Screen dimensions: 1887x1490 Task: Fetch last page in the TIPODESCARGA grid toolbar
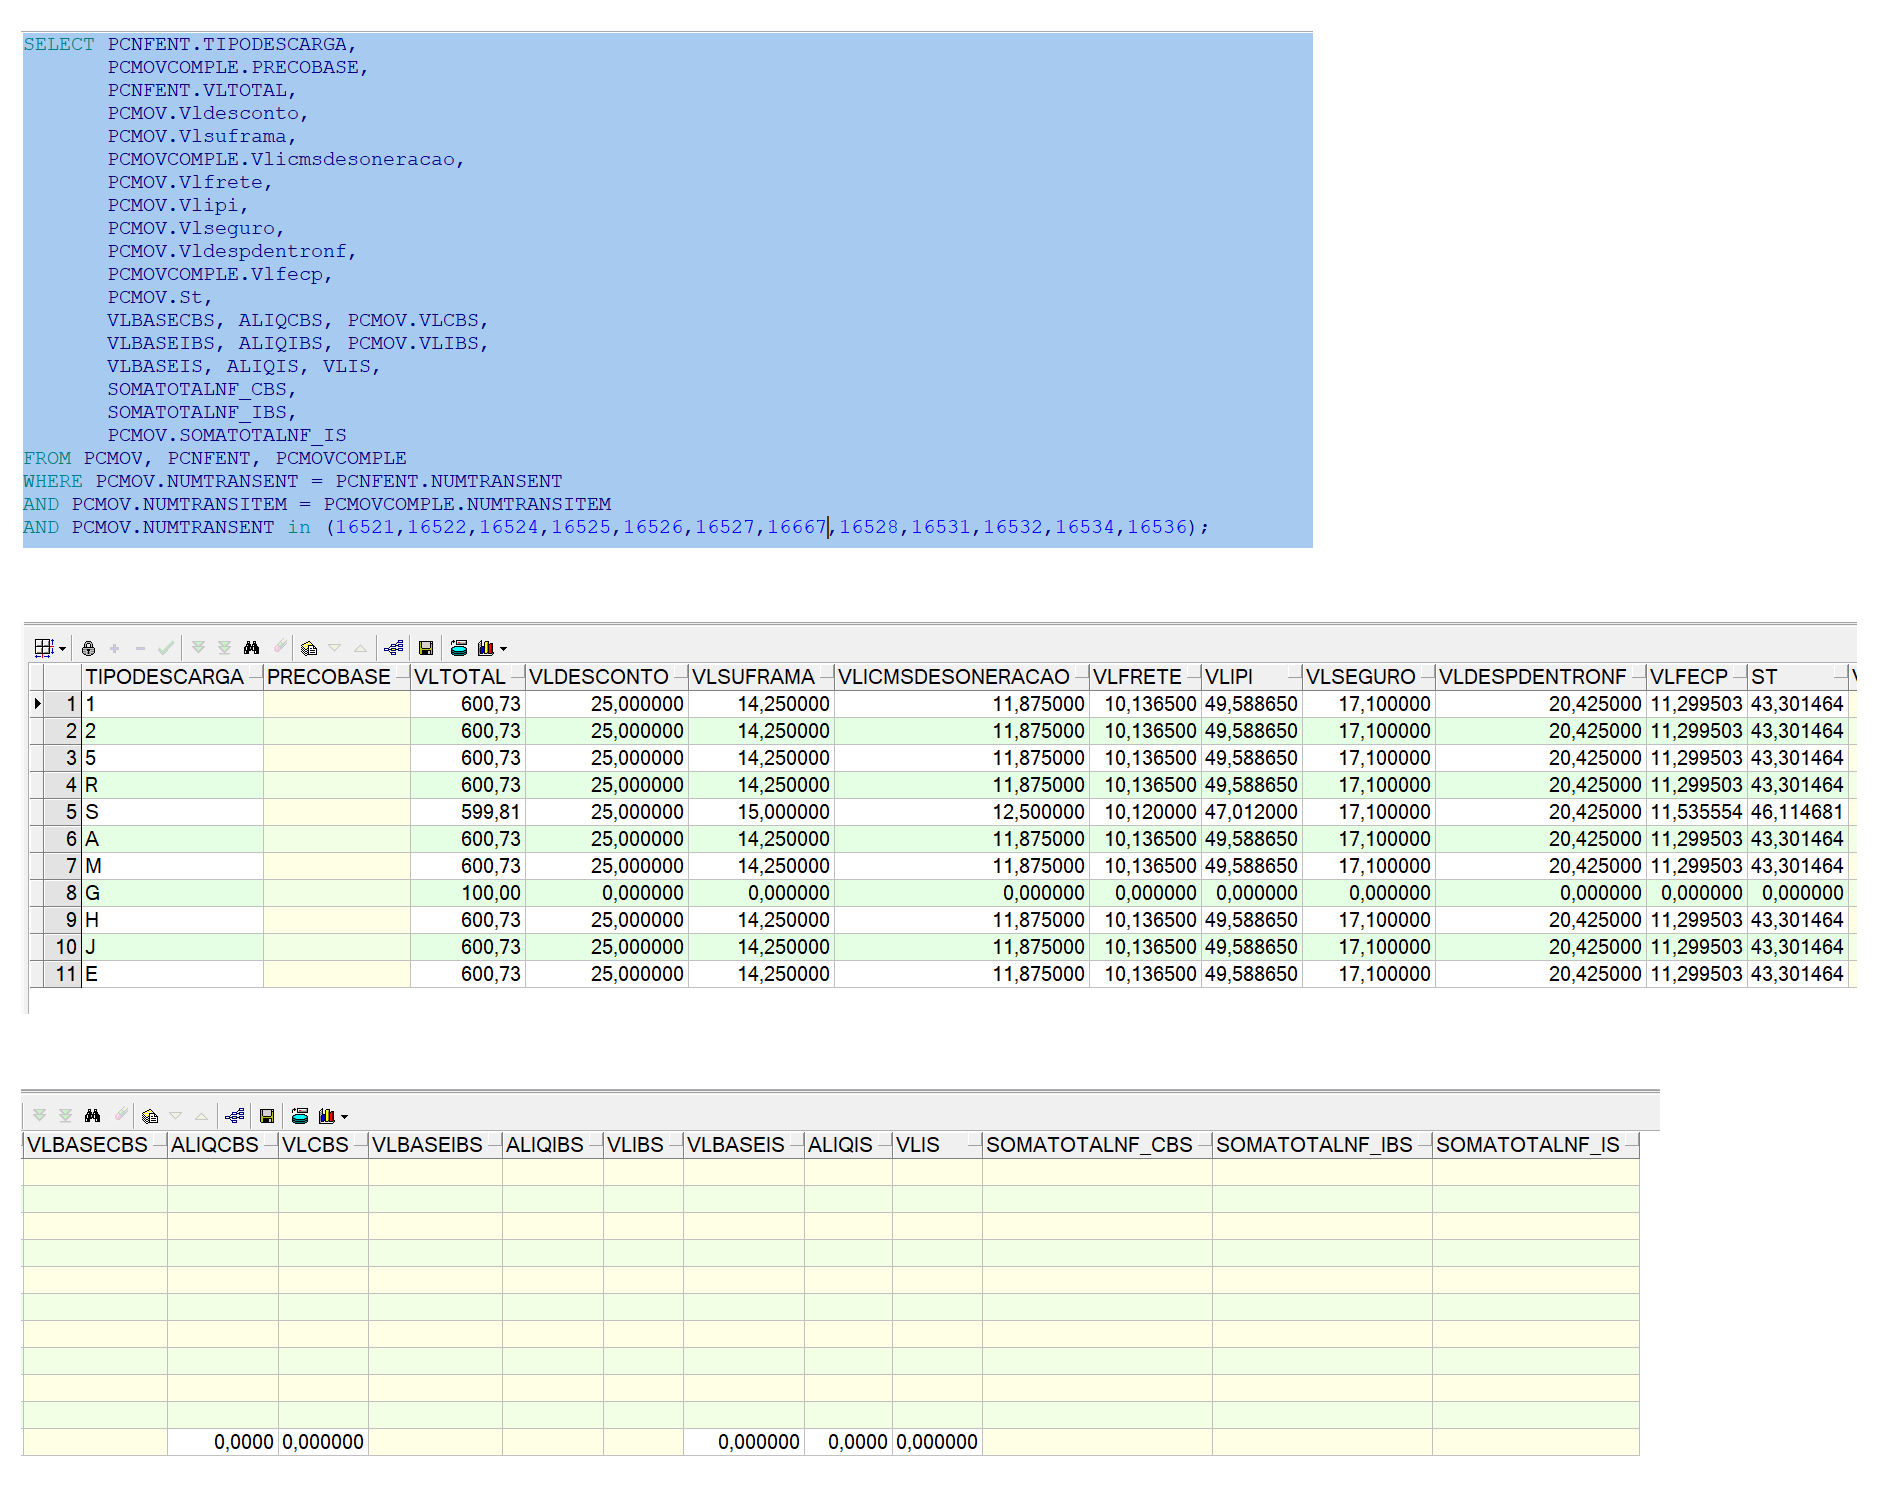click(x=224, y=648)
